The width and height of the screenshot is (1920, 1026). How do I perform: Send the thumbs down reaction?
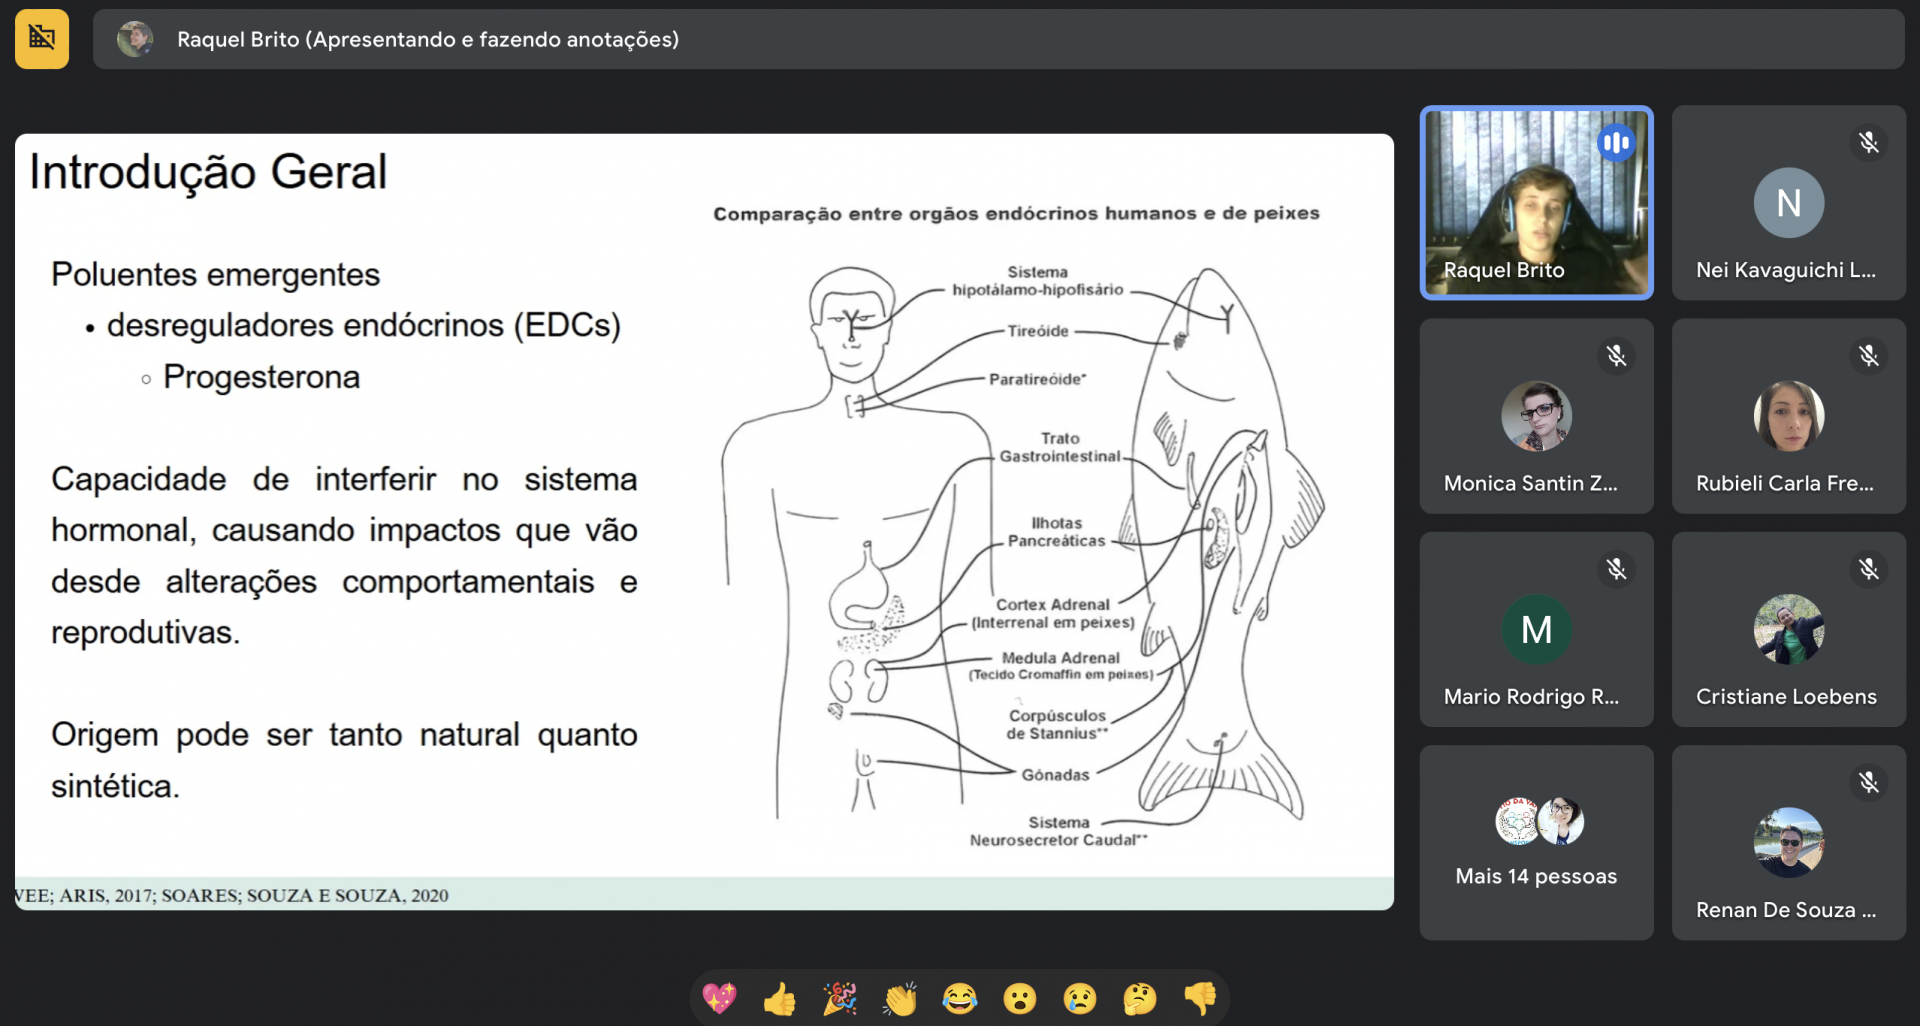pos(1199,998)
